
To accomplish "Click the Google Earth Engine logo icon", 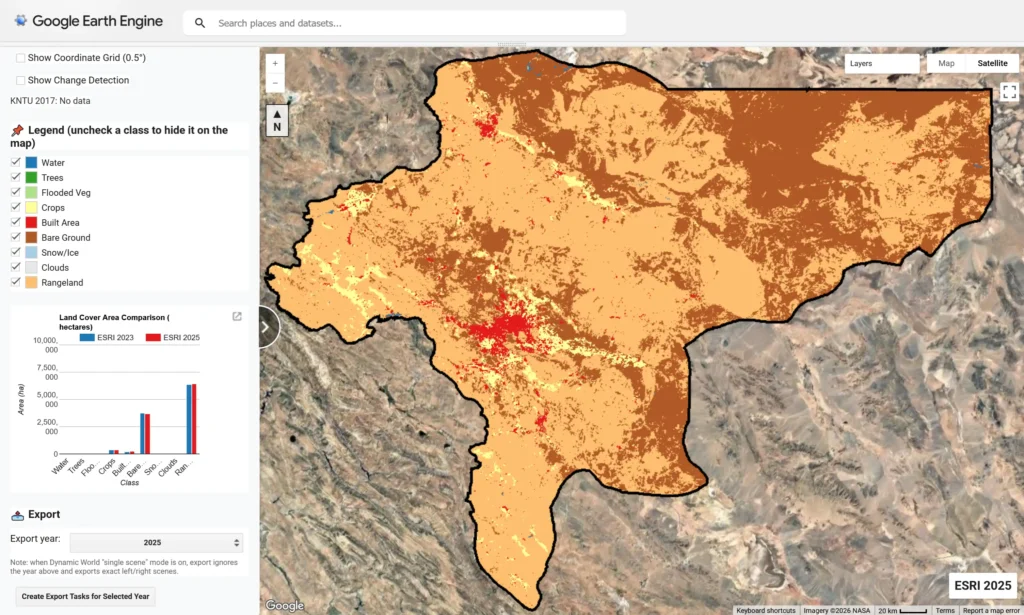I will (x=21, y=21).
